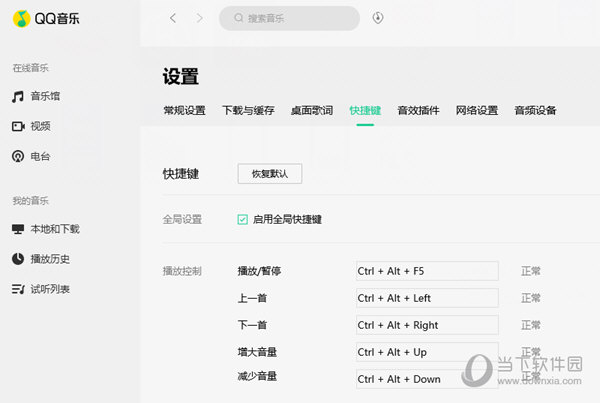
Task: Open 试听列表 playlist icon
Action: [18, 289]
